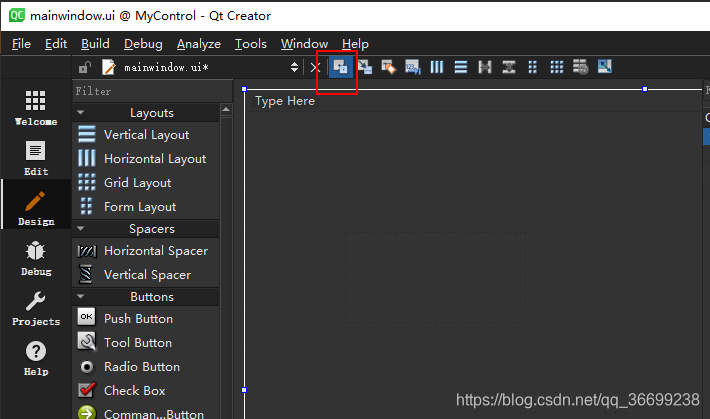This screenshot has height=419, width=710.
Task: Select the Edit Widgets mode icon
Action: pos(341,67)
